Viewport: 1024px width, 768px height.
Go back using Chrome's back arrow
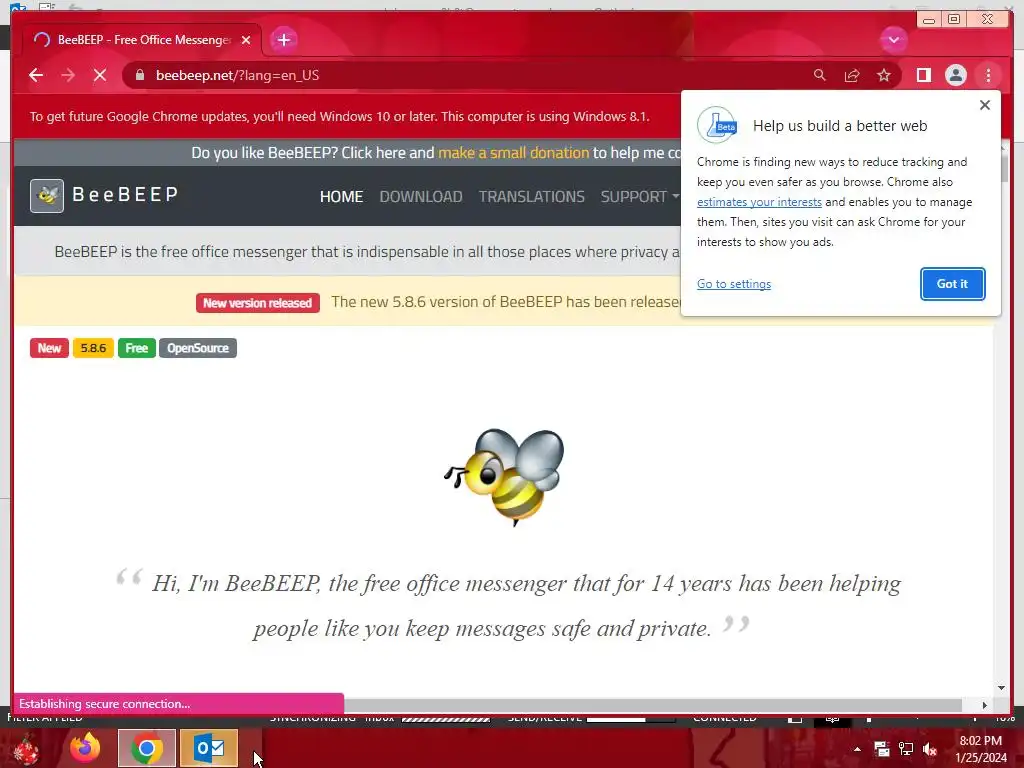click(36, 75)
